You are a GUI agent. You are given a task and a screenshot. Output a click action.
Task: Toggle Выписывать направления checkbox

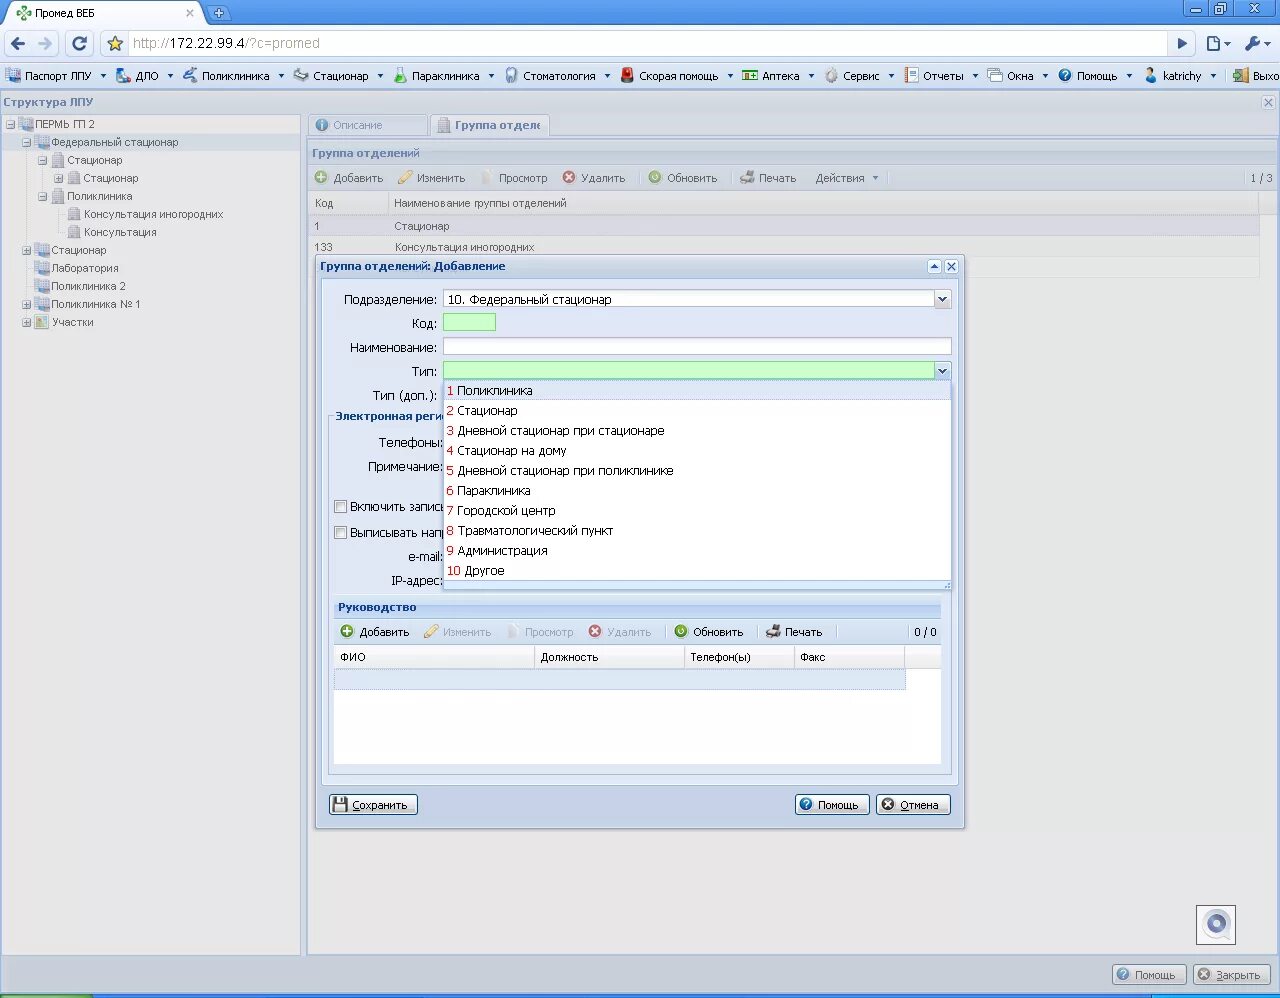point(340,533)
